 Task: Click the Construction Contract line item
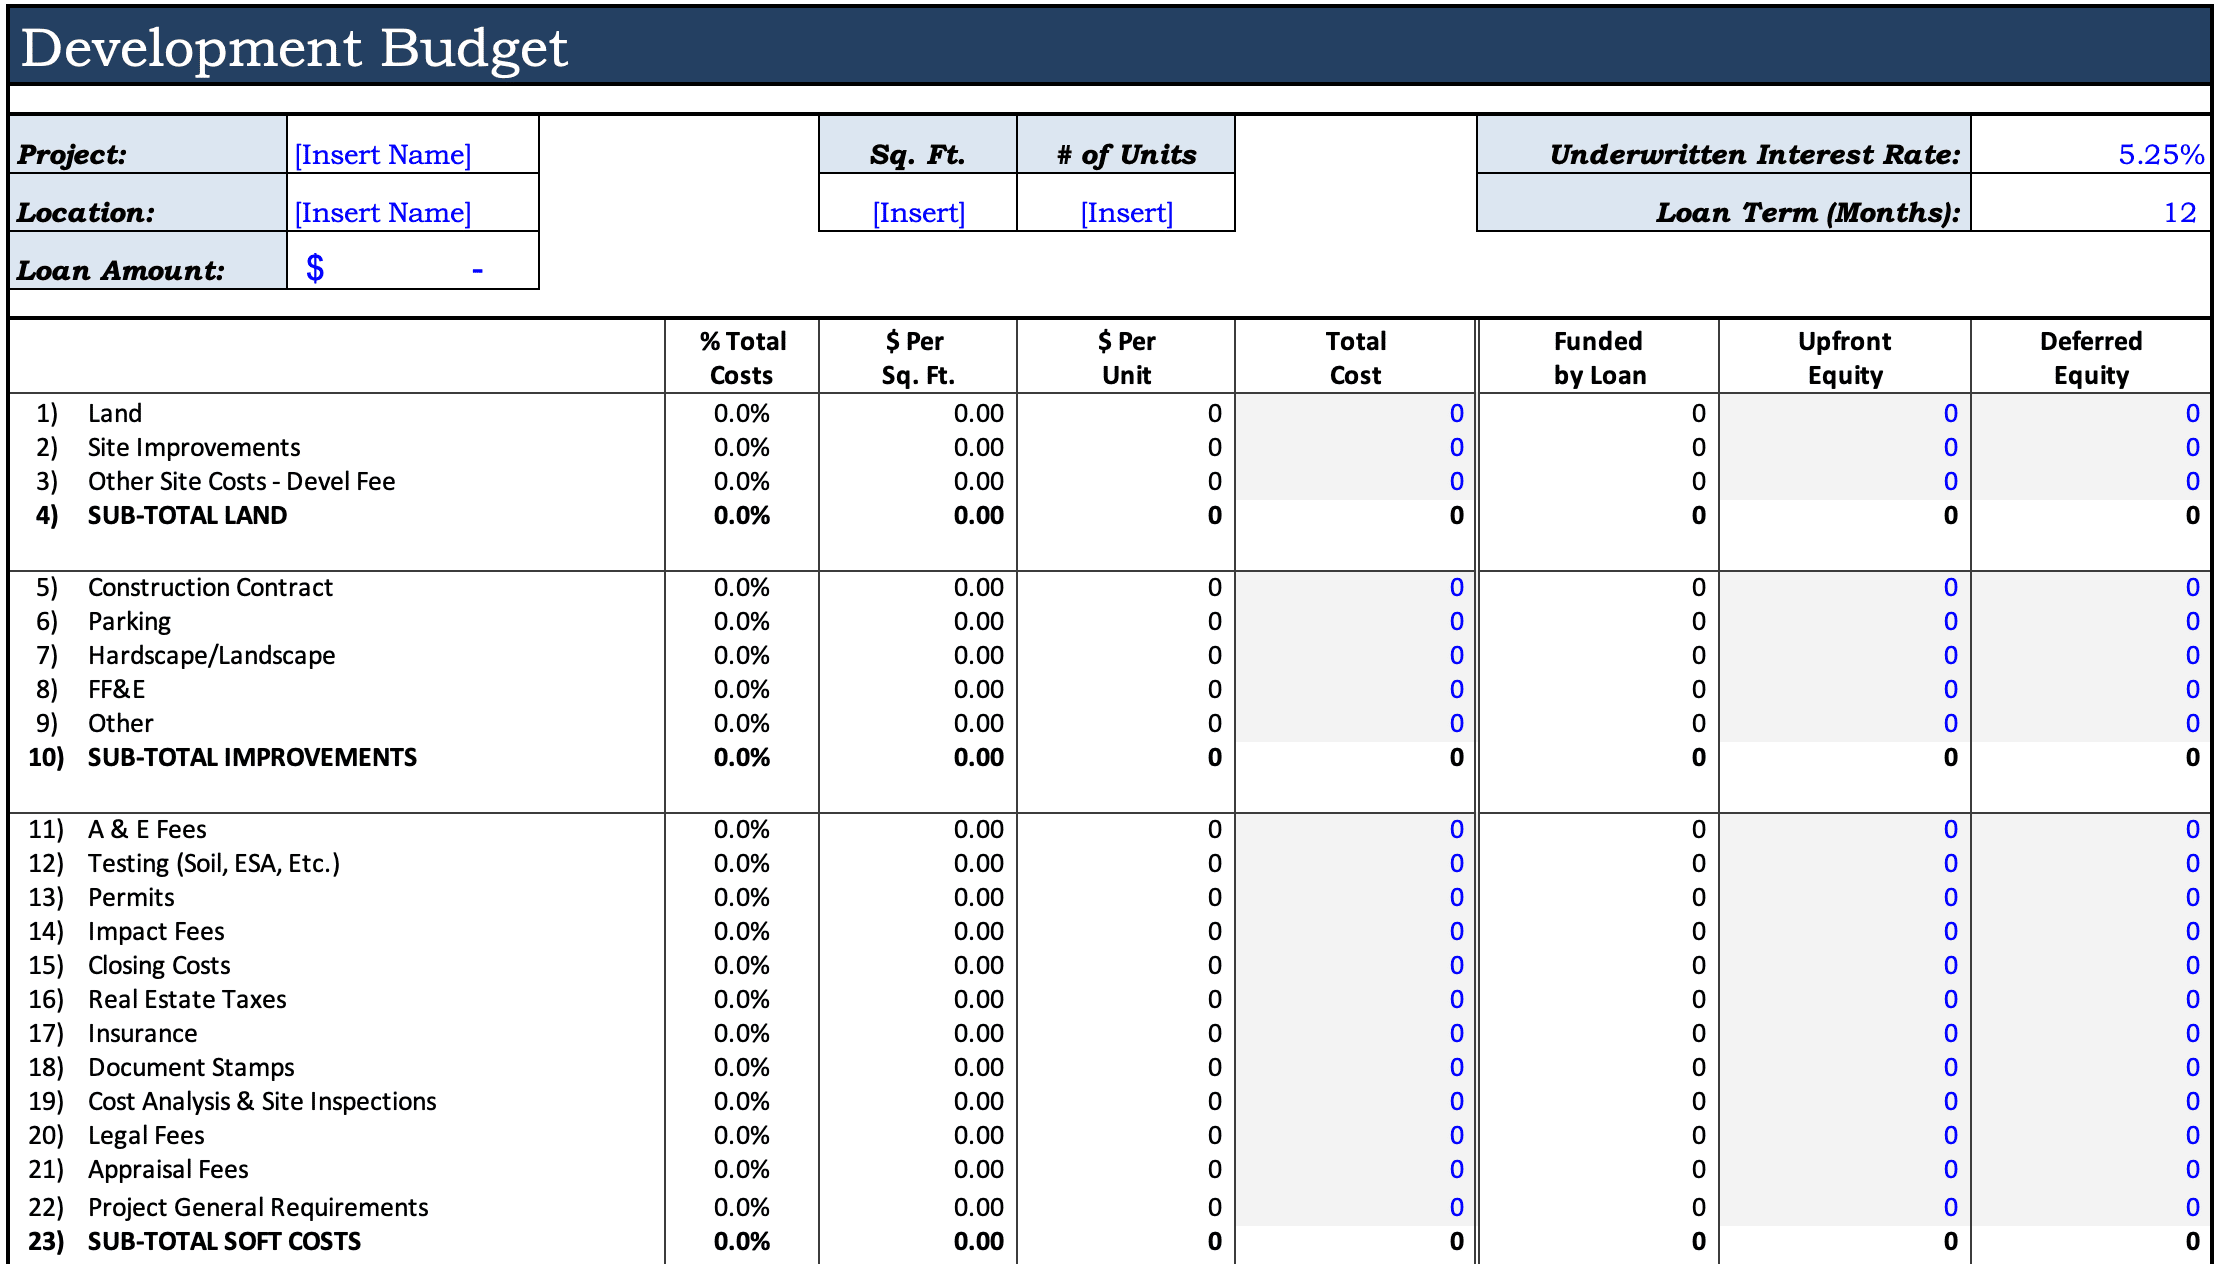(210, 587)
